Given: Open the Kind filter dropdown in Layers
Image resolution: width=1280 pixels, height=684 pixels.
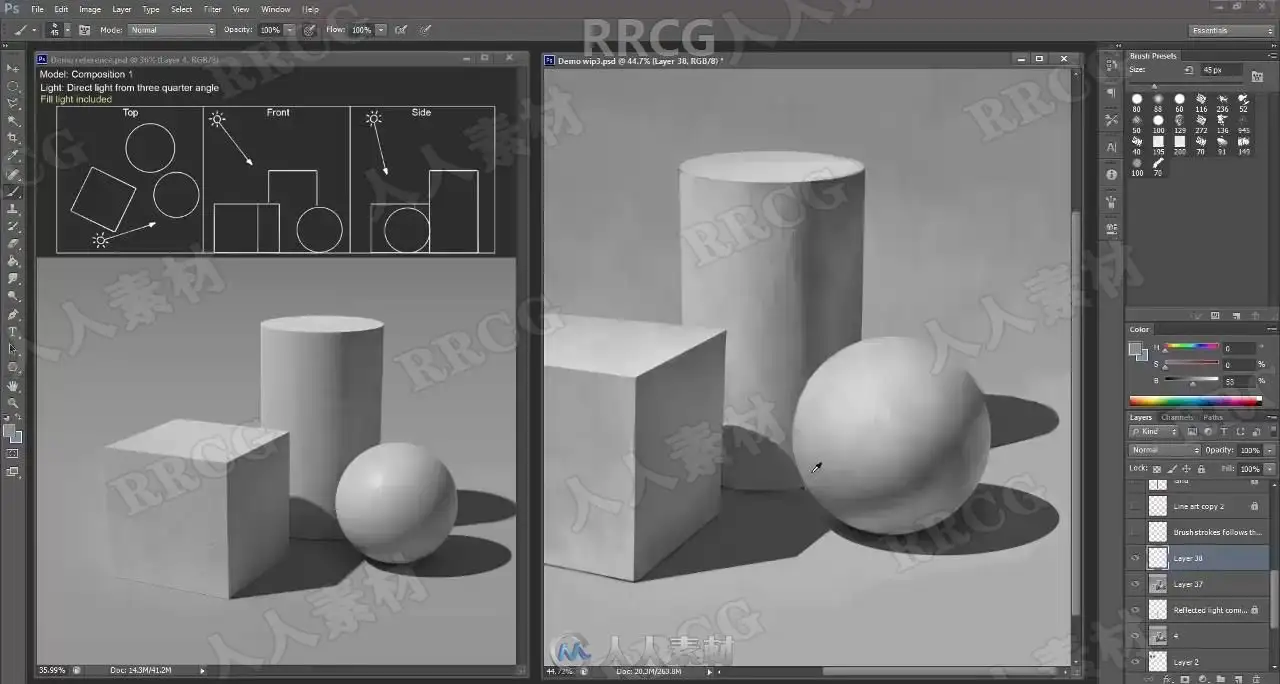Looking at the screenshot, I should (x=1155, y=432).
